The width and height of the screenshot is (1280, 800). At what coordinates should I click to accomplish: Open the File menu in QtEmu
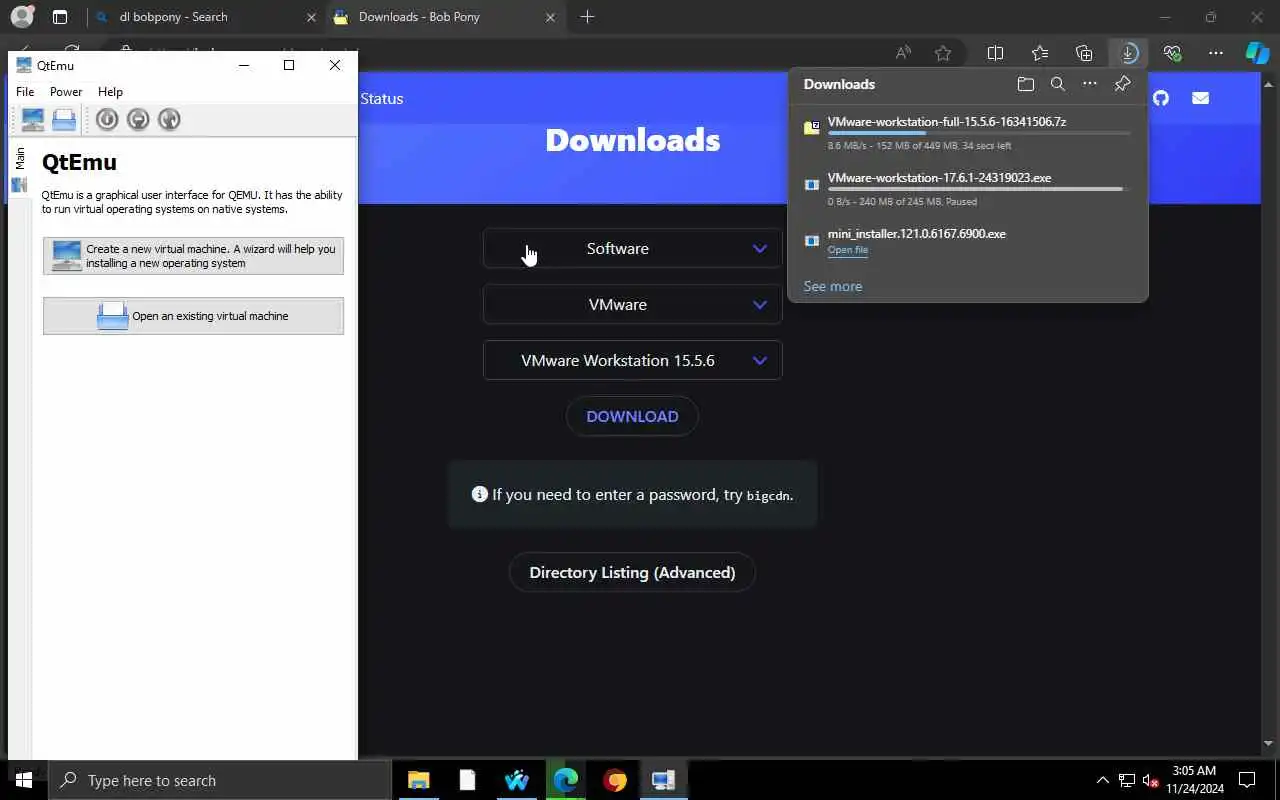pos(25,92)
